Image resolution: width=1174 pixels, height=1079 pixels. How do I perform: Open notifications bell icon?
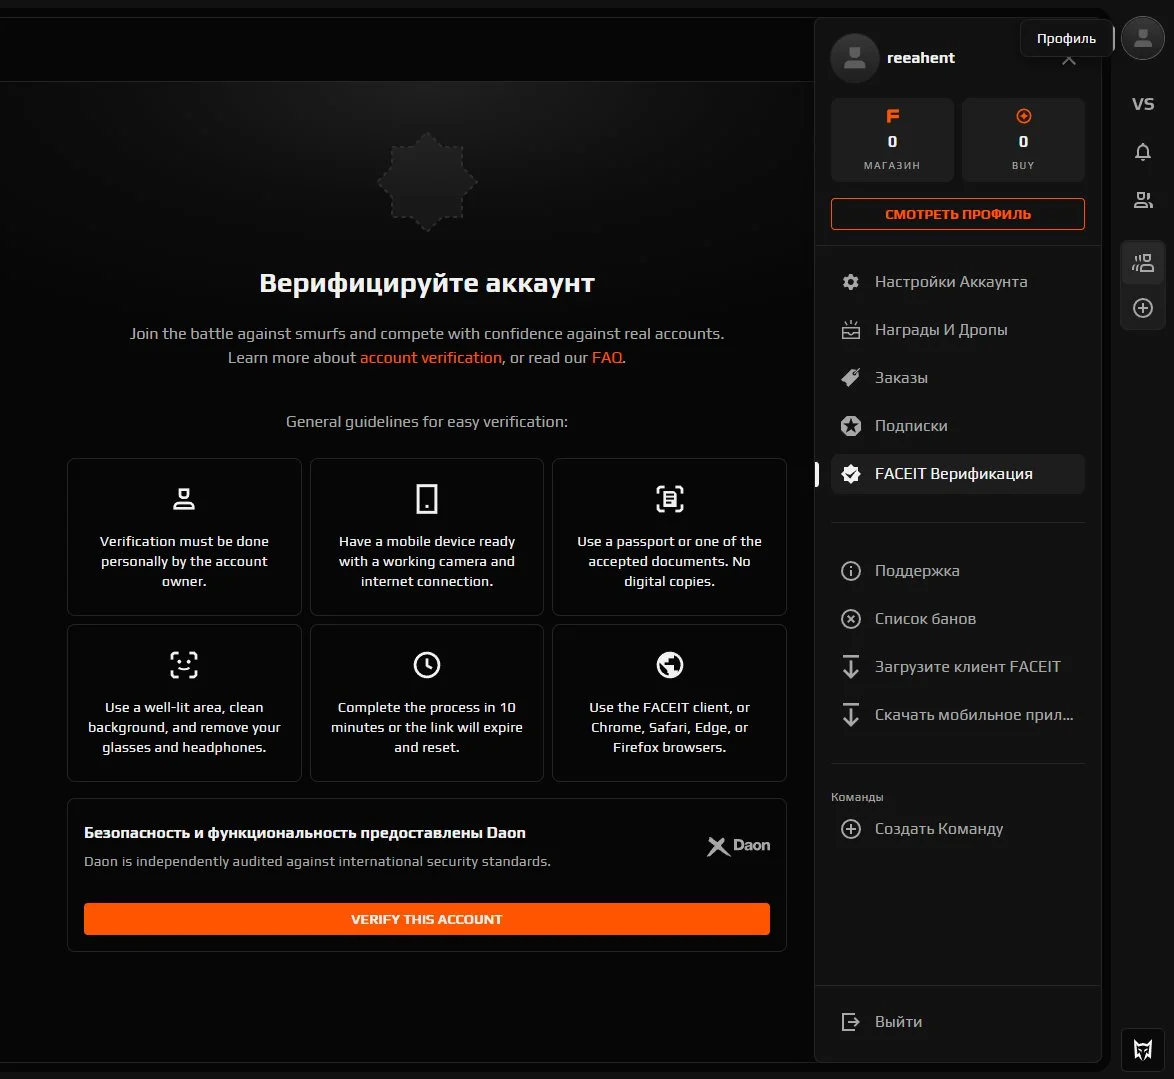(x=1143, y=152)
